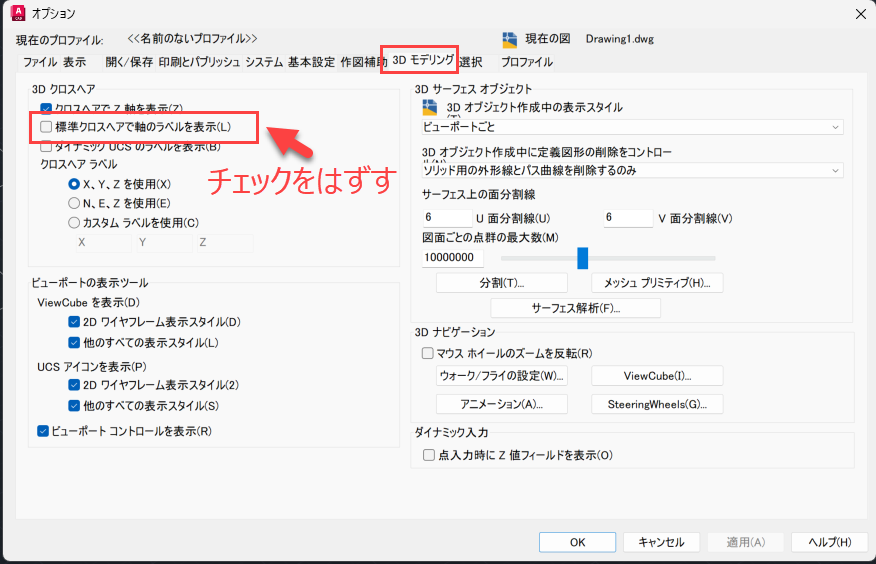Screen dimensions: 876x564
Task: Click the custom label Y field
Action: click(164, 243)
